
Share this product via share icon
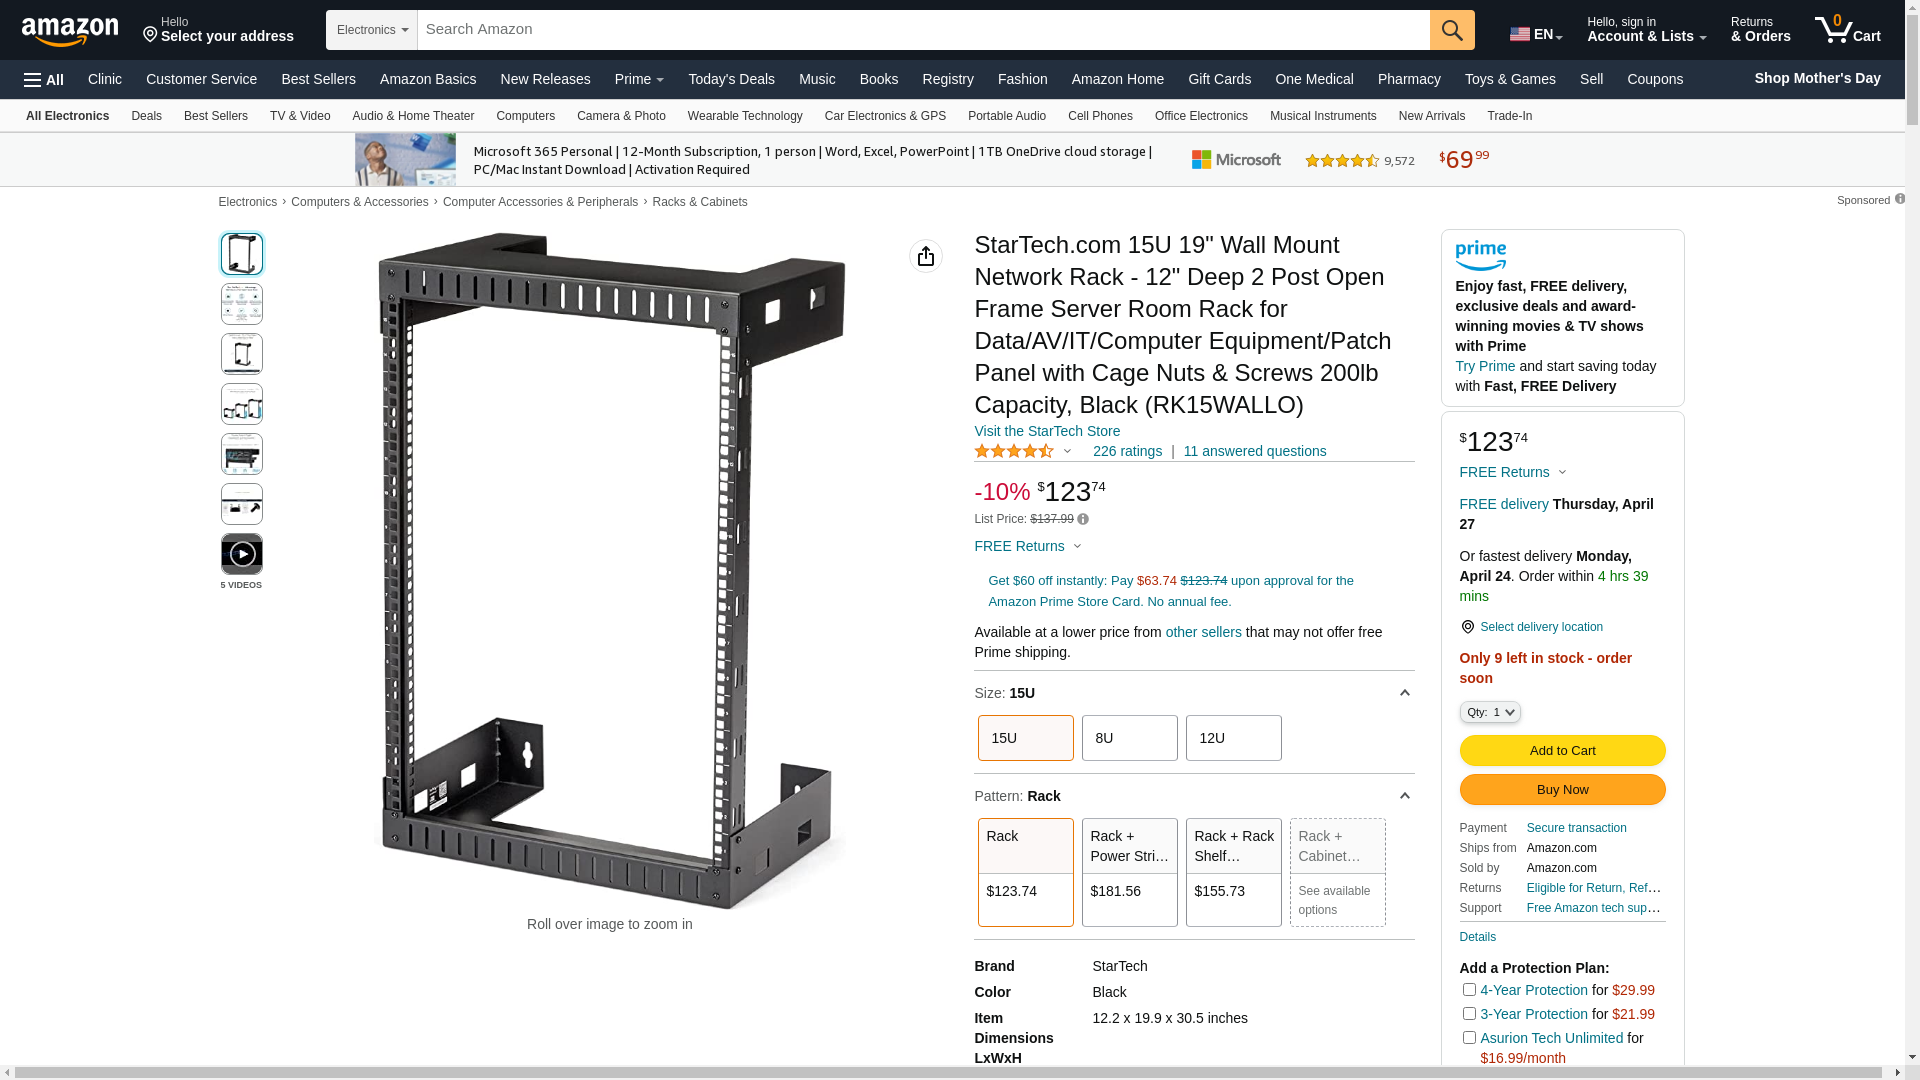point(926,256)
